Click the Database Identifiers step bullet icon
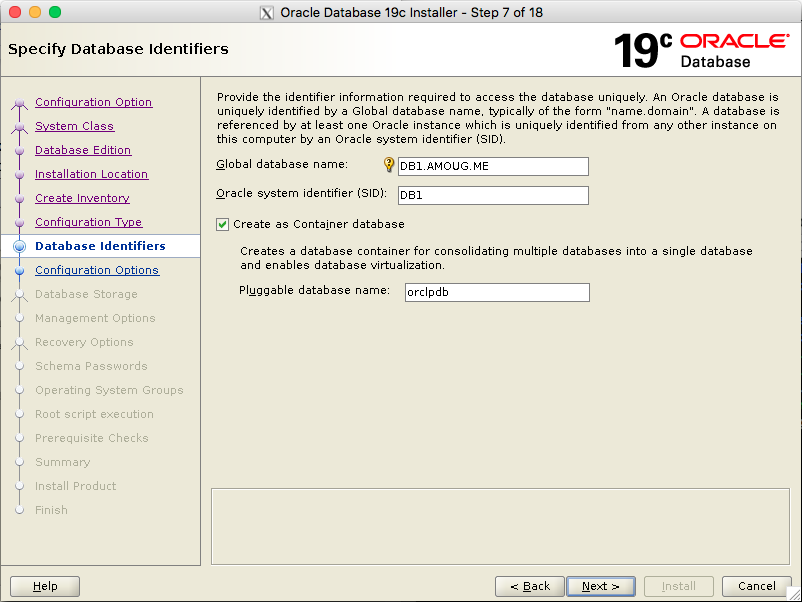Screen dimensions: 802x602 point(18,246)
